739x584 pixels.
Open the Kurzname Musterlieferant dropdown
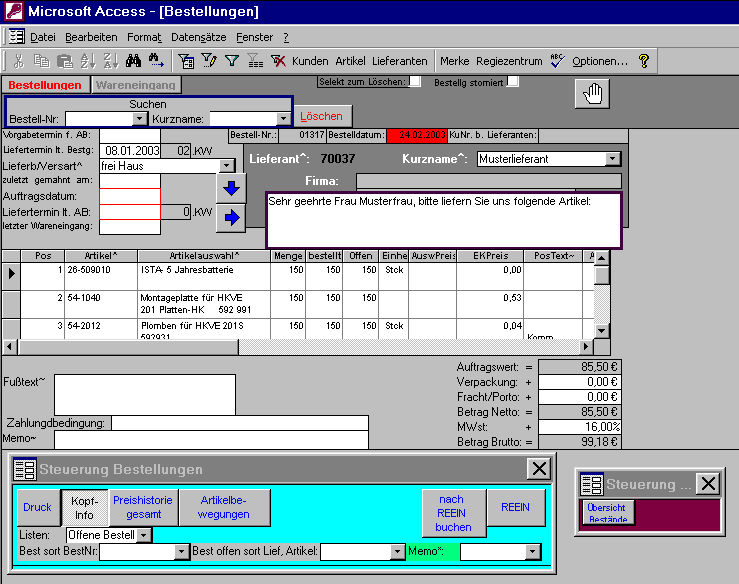click(613, 159)
